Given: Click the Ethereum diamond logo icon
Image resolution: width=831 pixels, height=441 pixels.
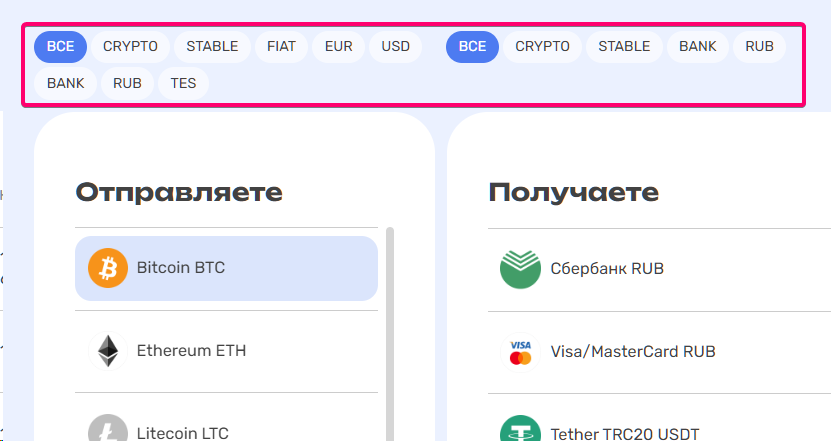Looking at the screenshot, I should pyautogui.click(x=108, y=351).
